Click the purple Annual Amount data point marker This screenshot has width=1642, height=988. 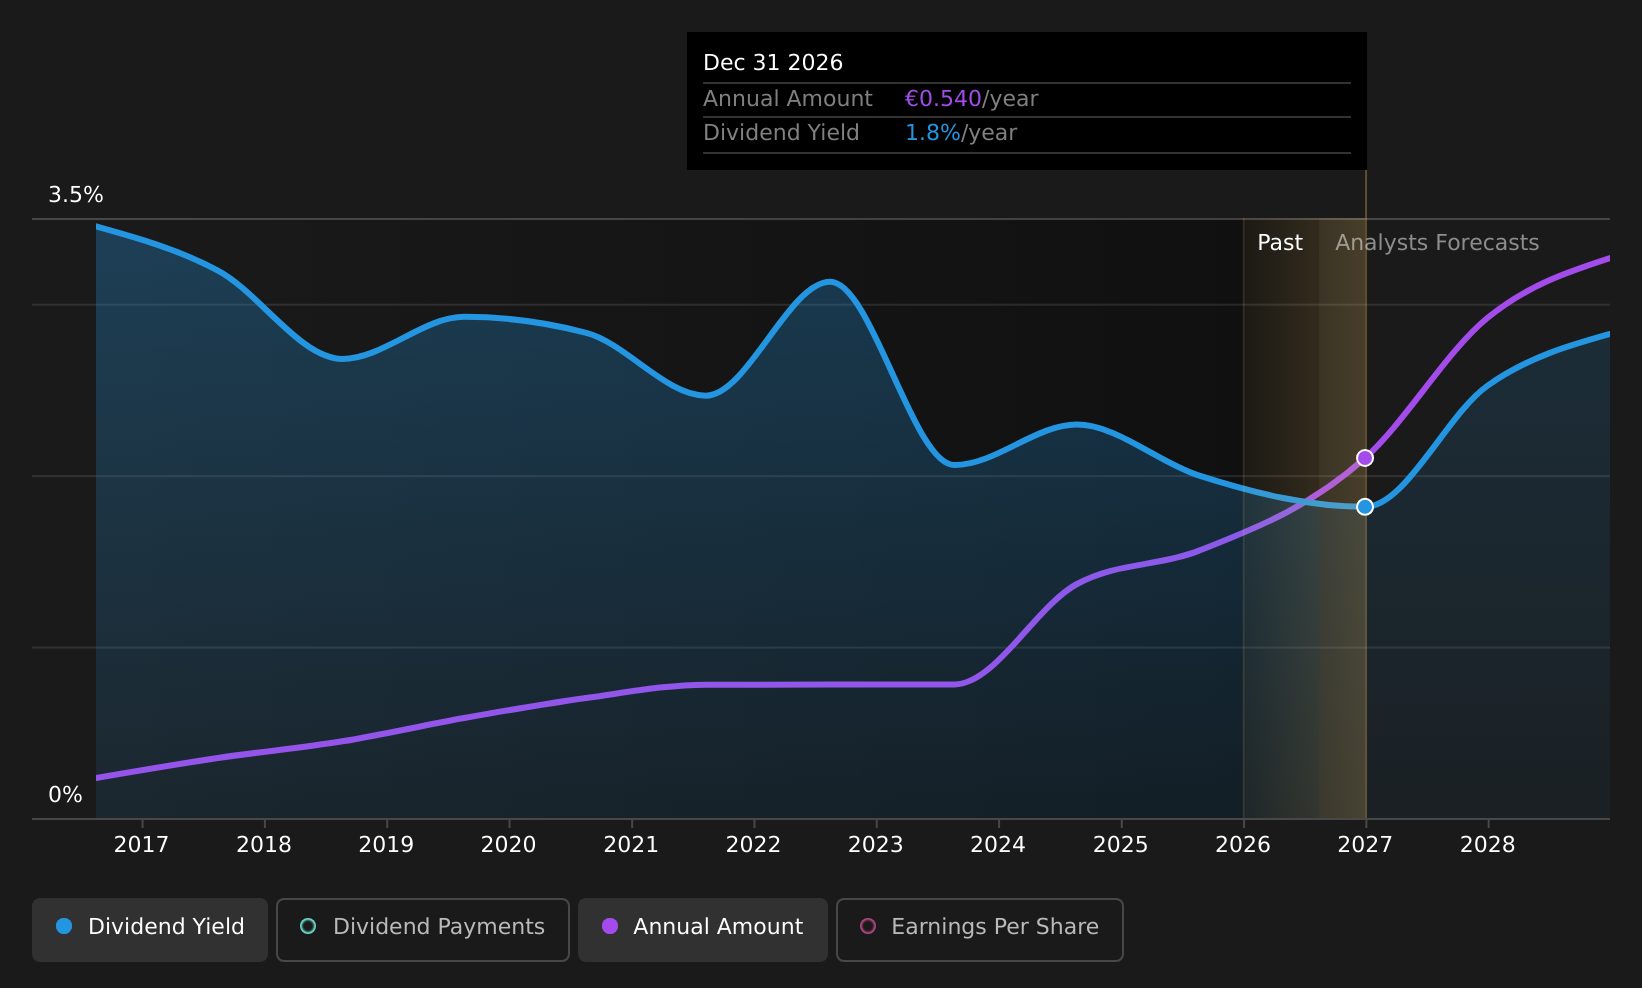point(1364,458)
